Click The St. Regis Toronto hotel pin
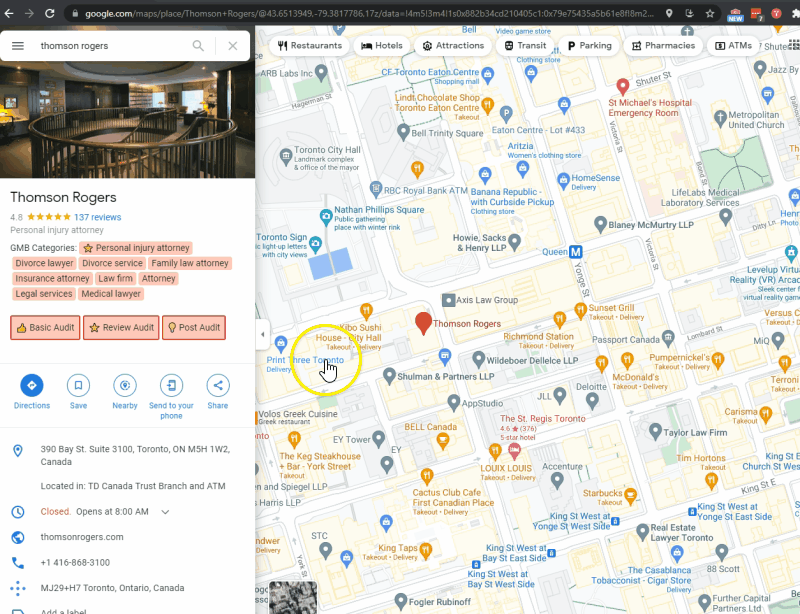 click(x=514, y=451)
